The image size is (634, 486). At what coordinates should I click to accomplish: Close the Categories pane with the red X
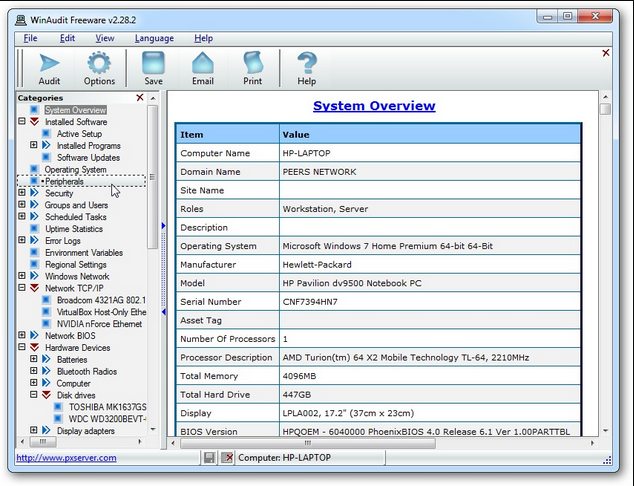[140, 97]
